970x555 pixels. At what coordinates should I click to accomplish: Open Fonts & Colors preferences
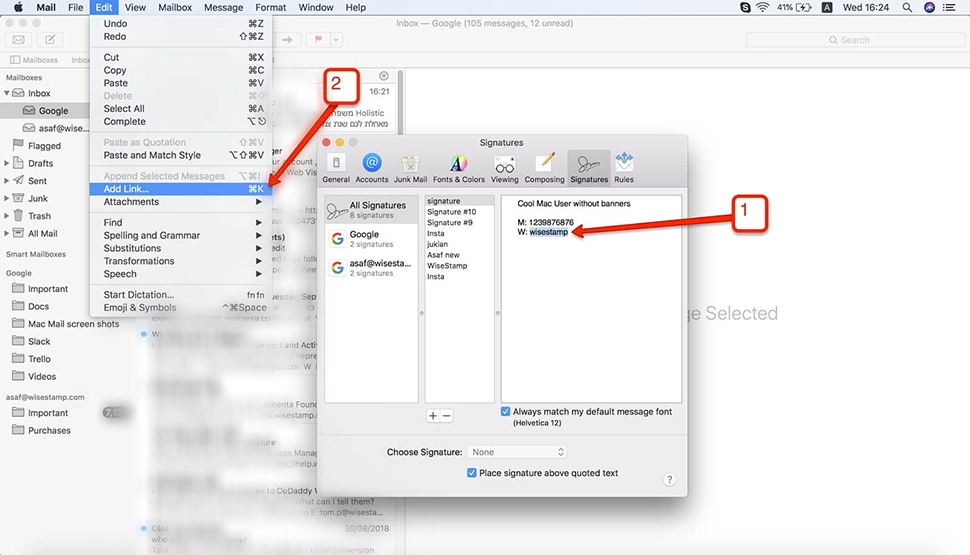(458, 168)
